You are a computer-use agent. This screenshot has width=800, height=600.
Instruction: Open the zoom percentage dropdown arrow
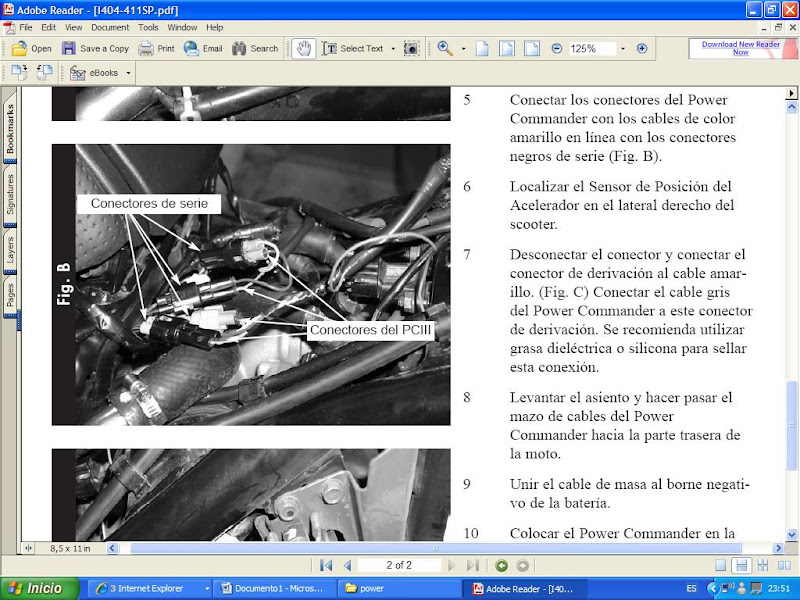pos(622,49)
